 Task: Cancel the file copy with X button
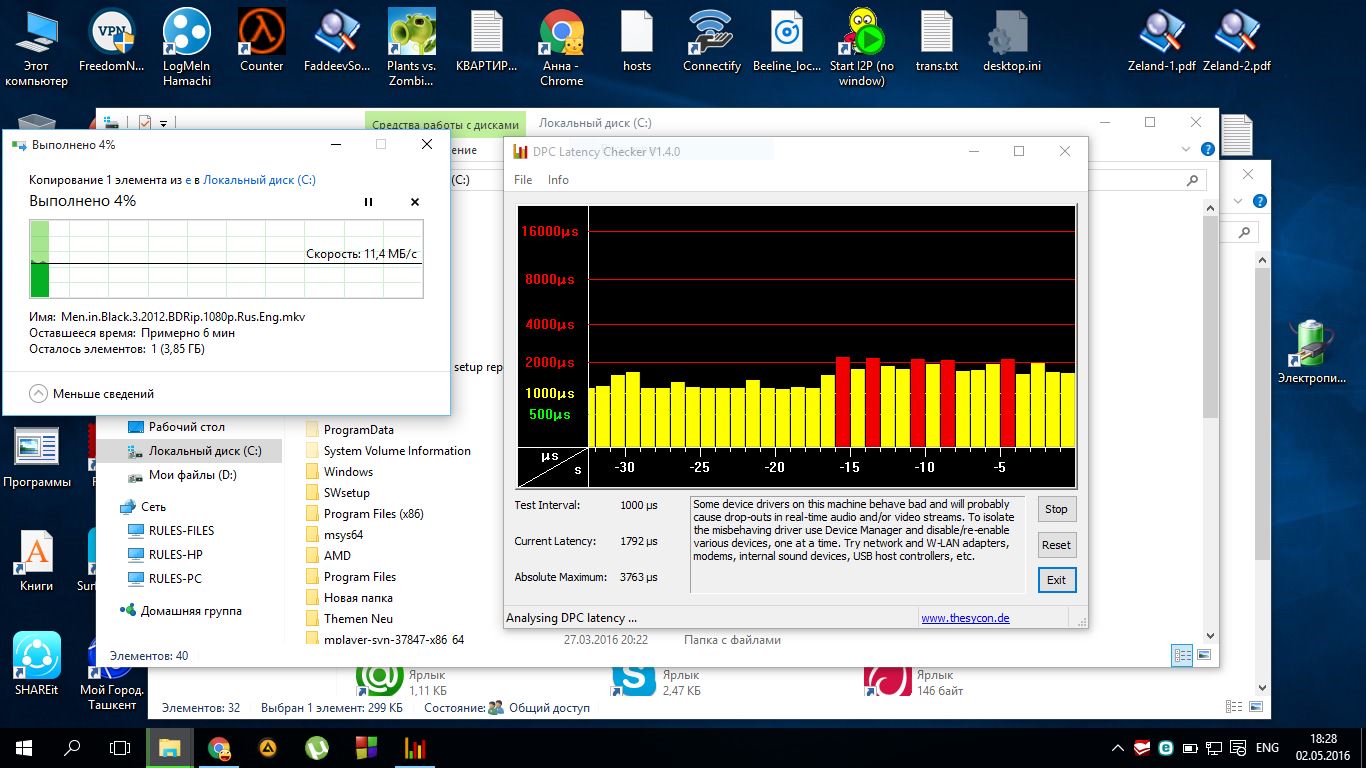(x=415, y=202)
